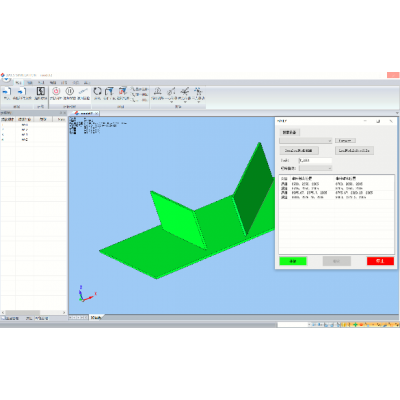Click the horizontal scrollbar of left panel
This screenshot has height=400, width=400.
click(34, 313)
